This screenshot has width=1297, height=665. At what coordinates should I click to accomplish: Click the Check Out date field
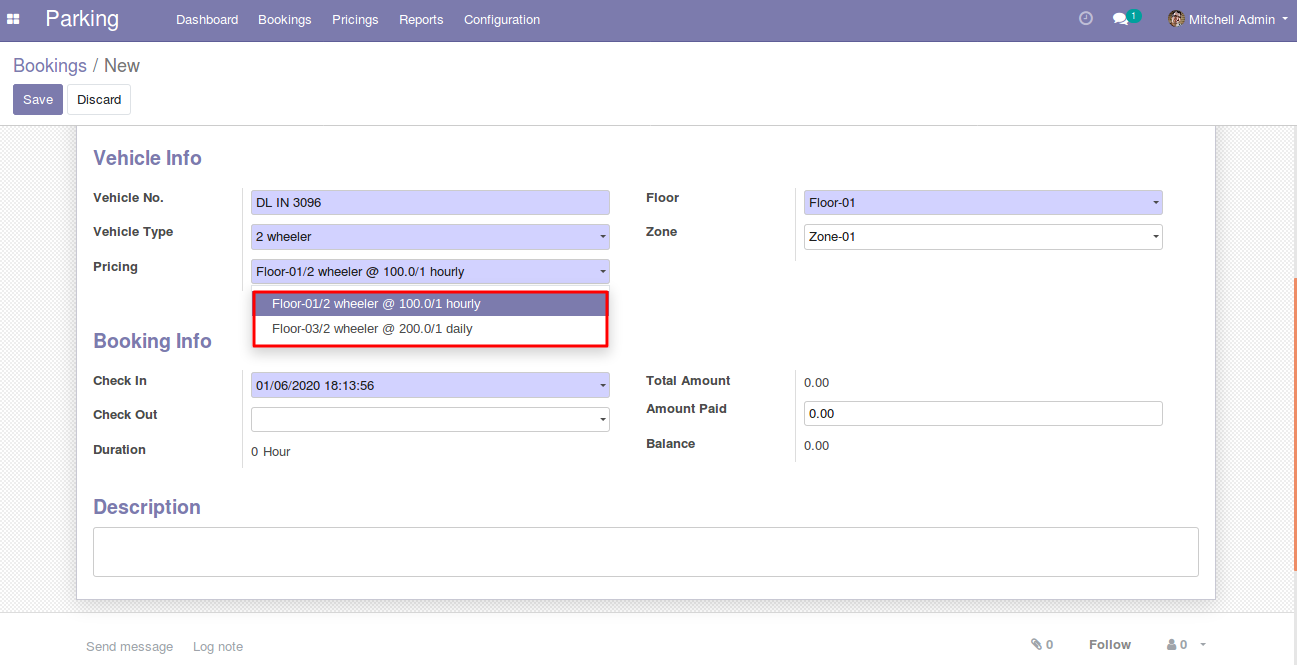tap(430, 419)
